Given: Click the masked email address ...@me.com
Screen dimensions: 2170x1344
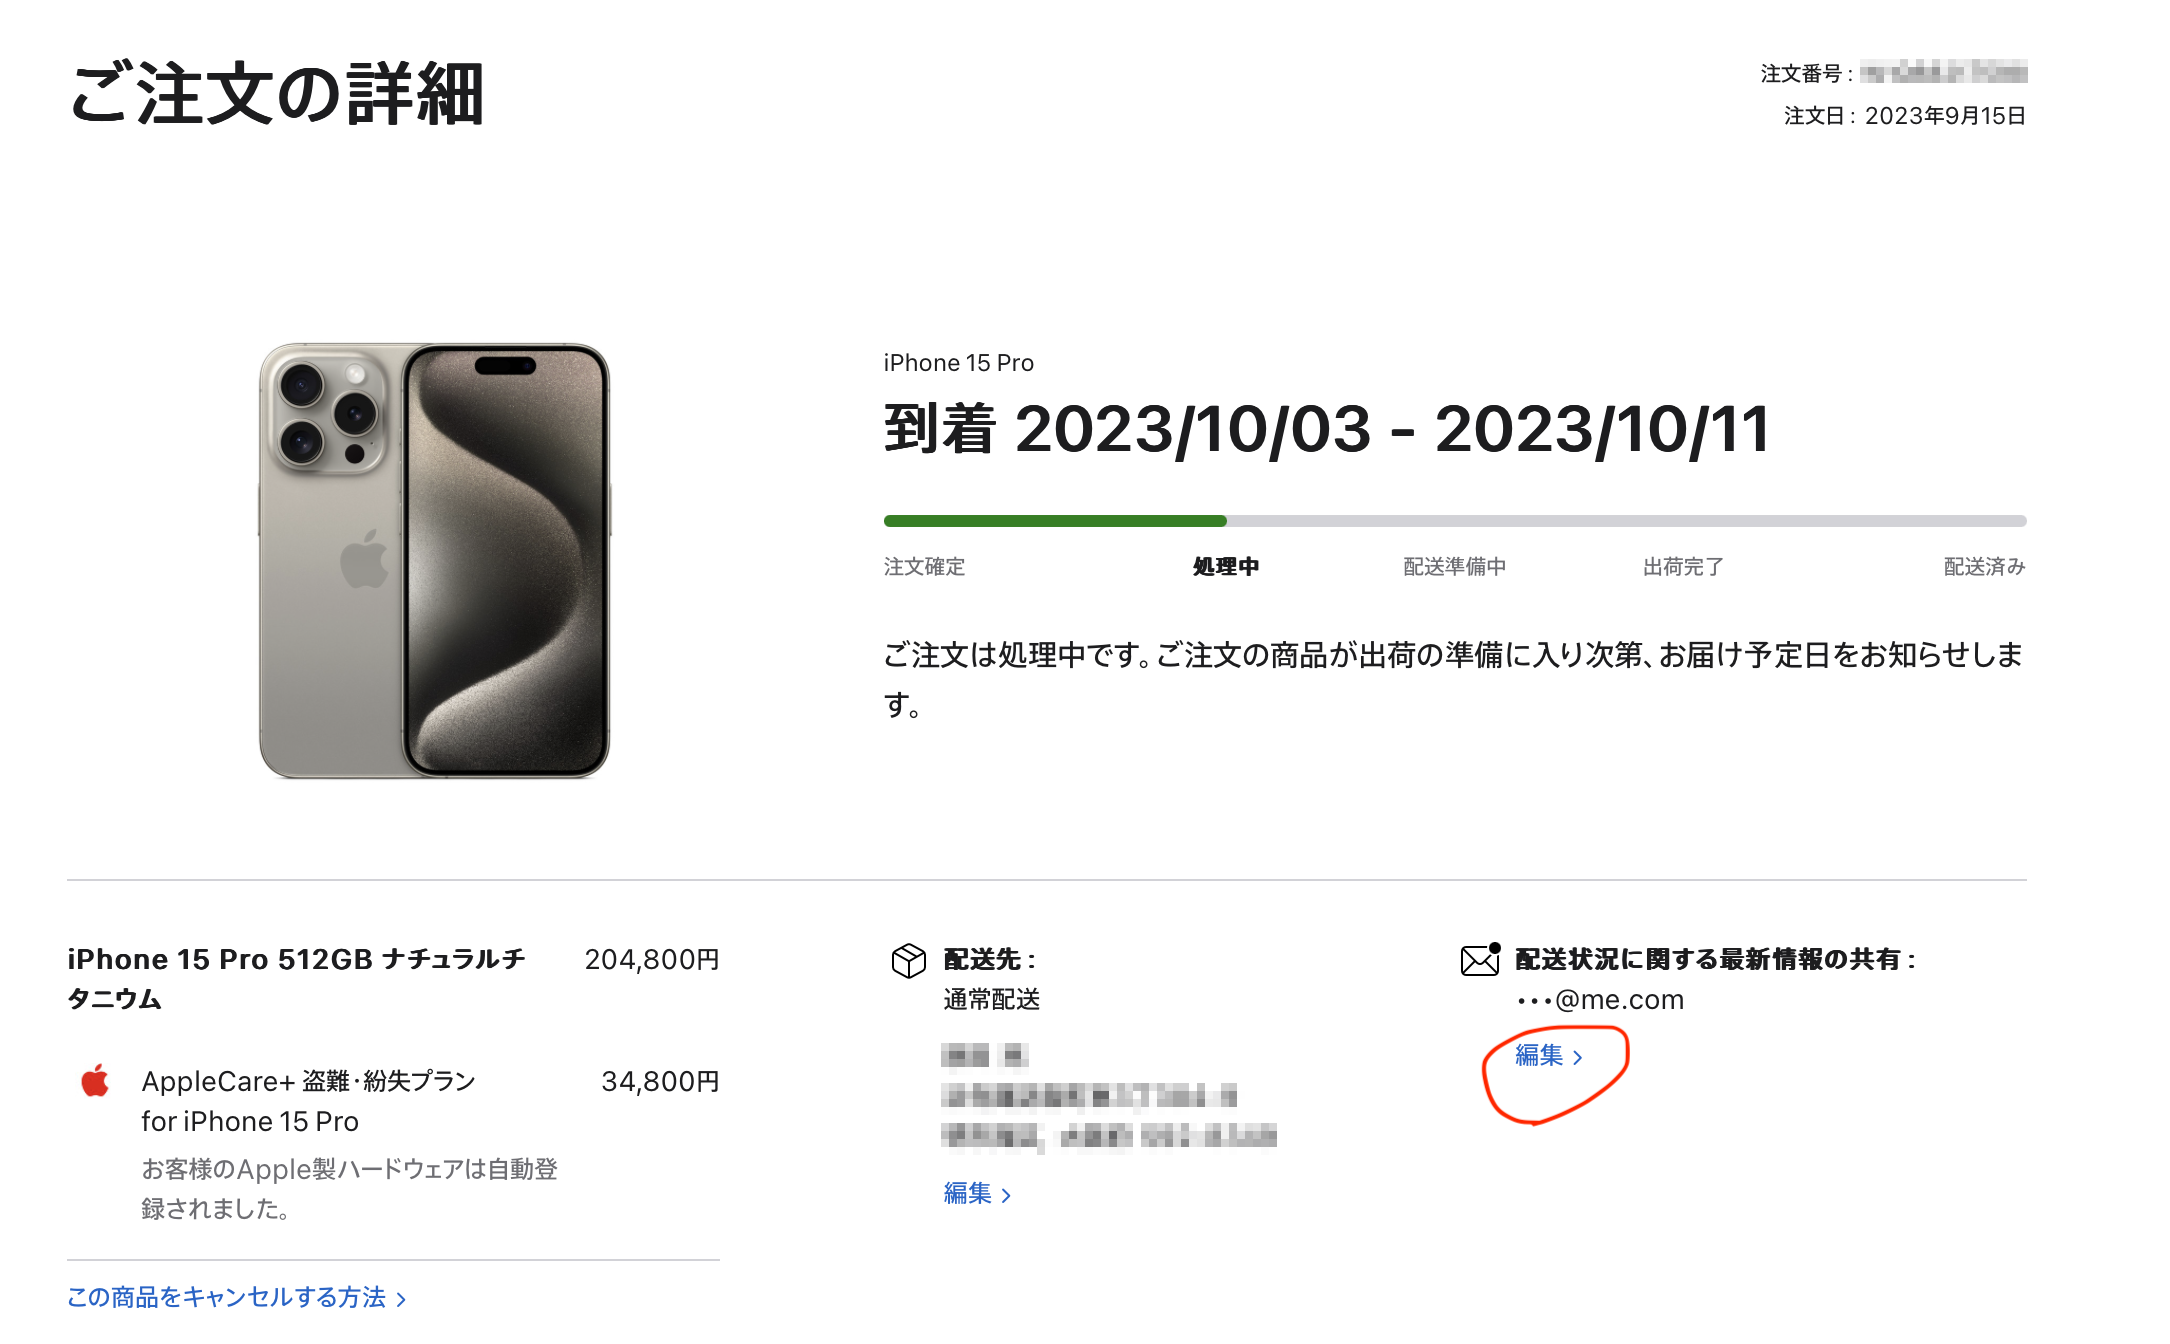Looking at the screenshot, I should pyautogui.click(x=1600, y=1000).
